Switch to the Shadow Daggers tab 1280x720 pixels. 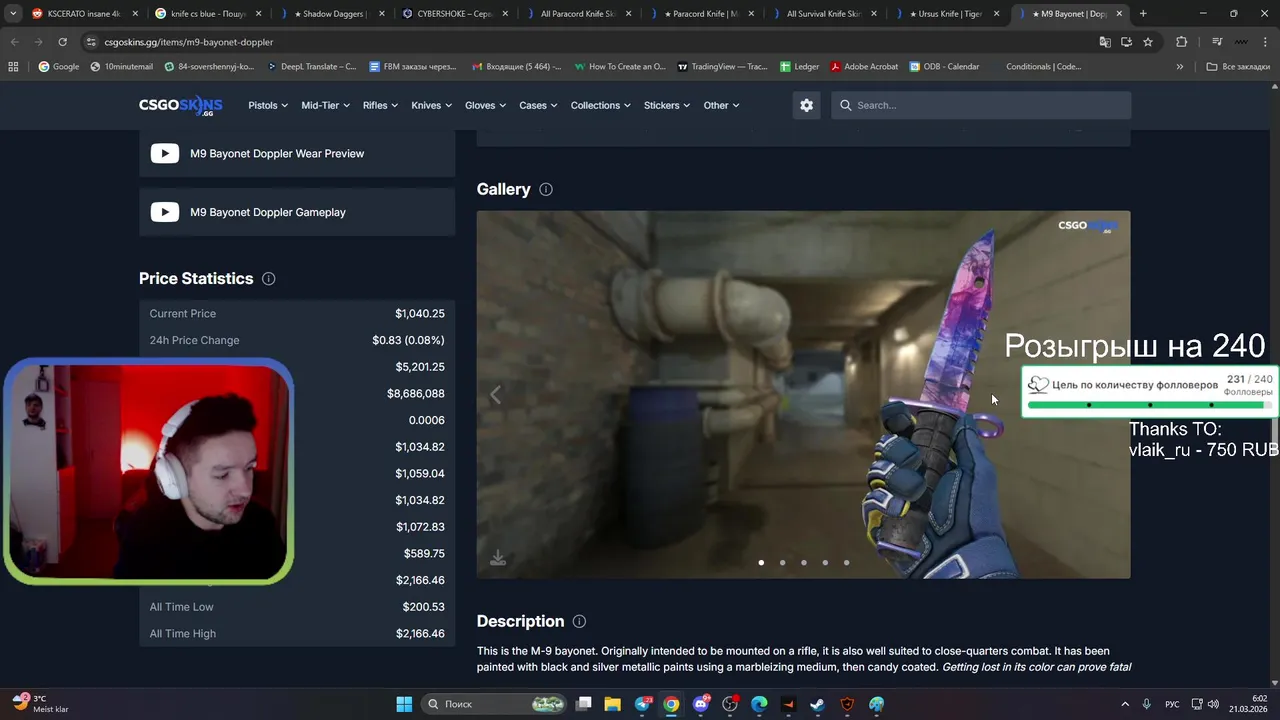[x=330, y=14]
